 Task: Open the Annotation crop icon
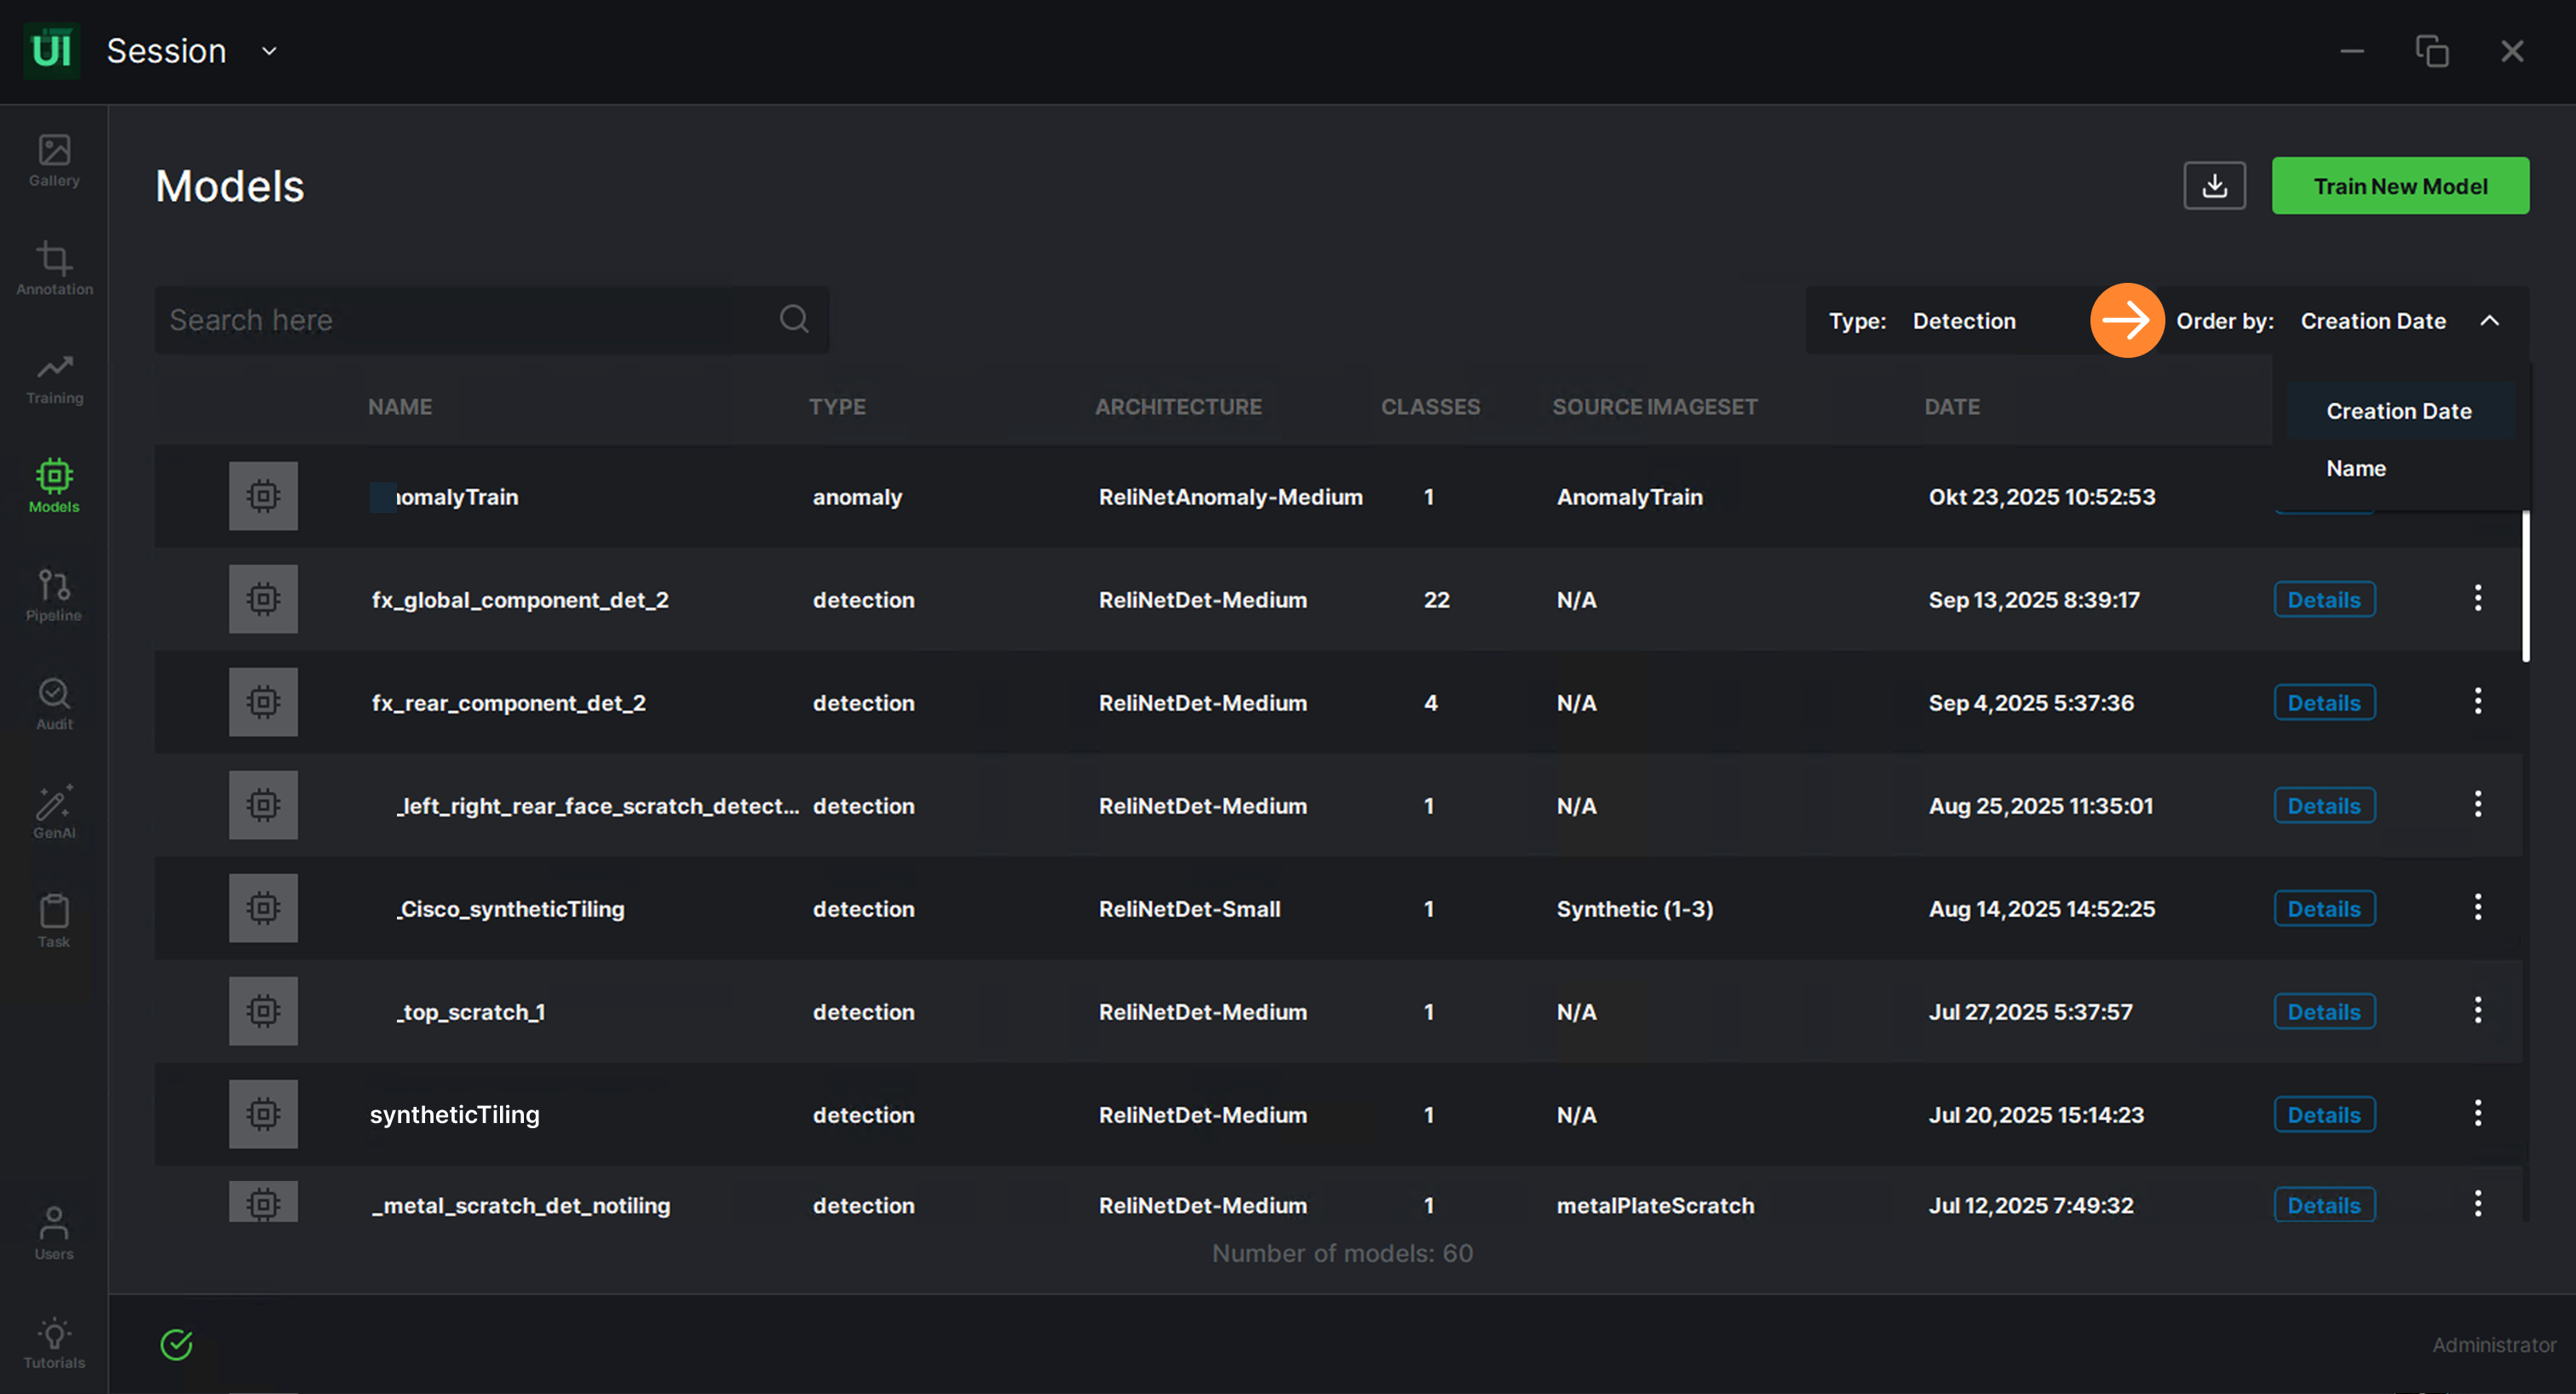pyautogui.click(x=54, y=268)
